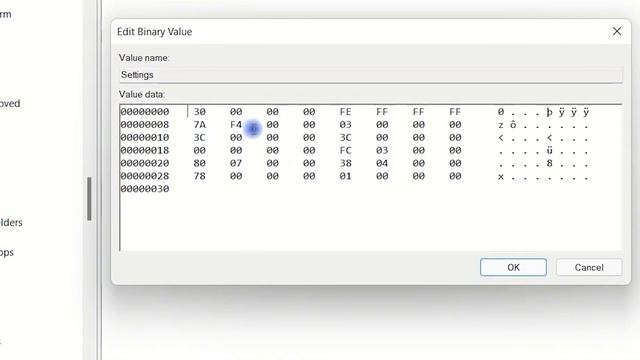This screenshot has height=360, width=640.
Task: Click the ASCII character z in text column
Action: point(501,125)
